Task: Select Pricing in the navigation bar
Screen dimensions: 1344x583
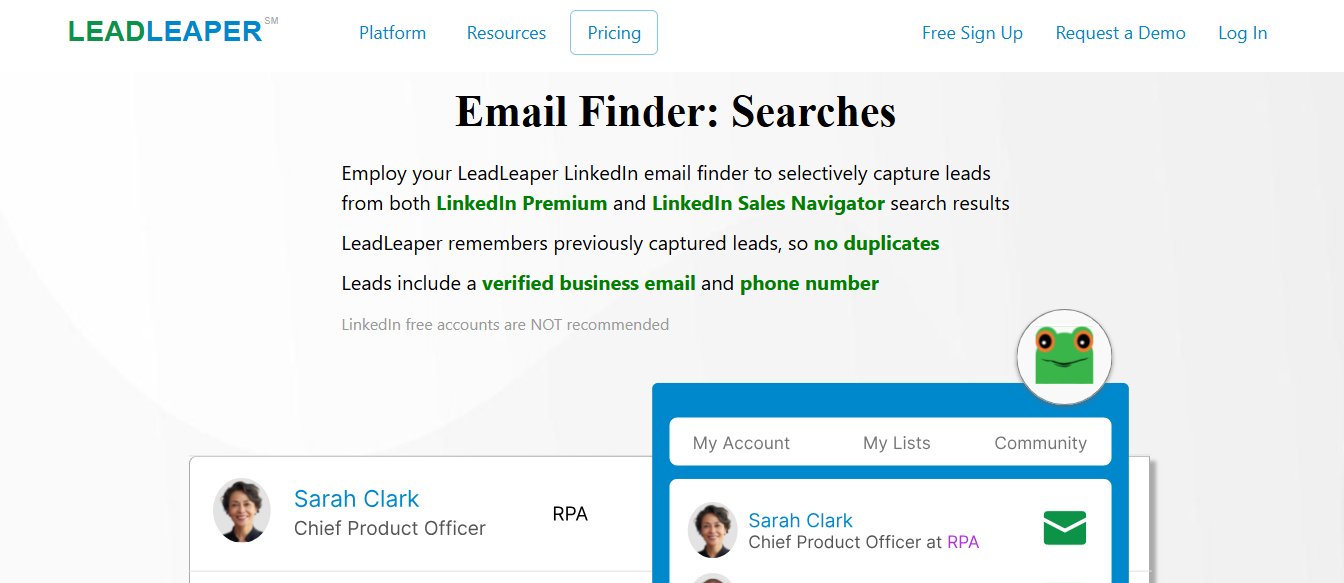Action: (613, 32)
